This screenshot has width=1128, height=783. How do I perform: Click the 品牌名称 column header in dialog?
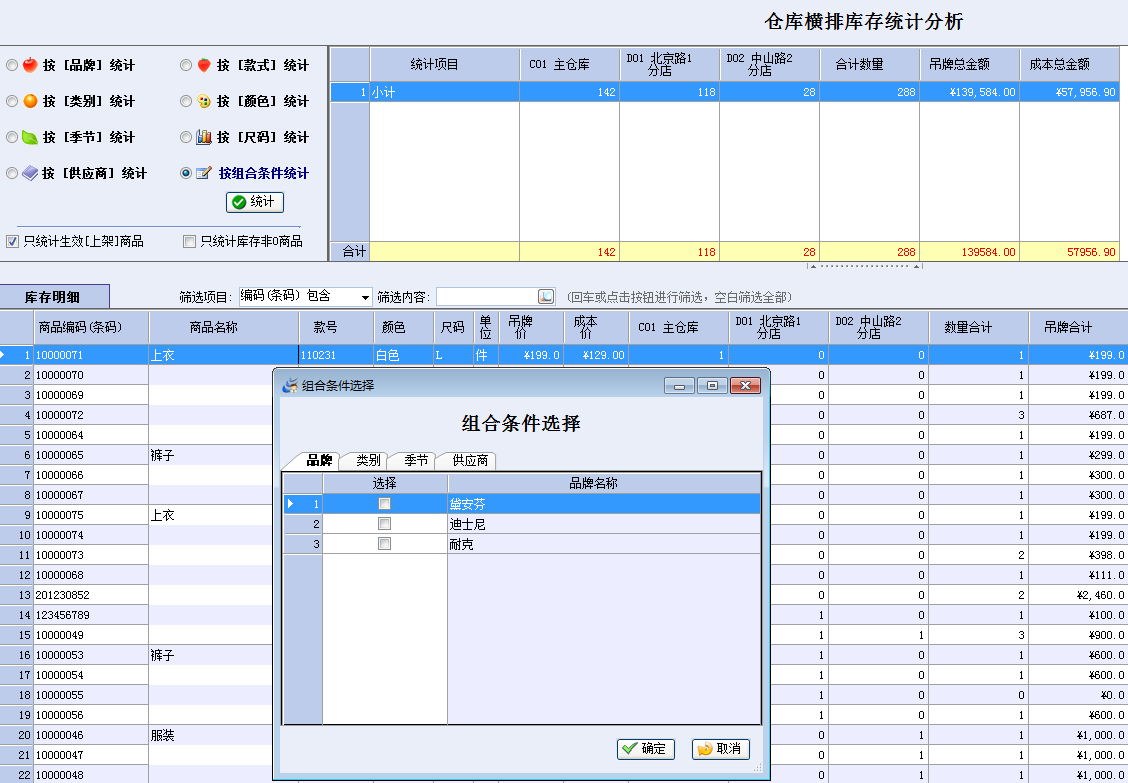pyautogui.click(x=604, y=484)
